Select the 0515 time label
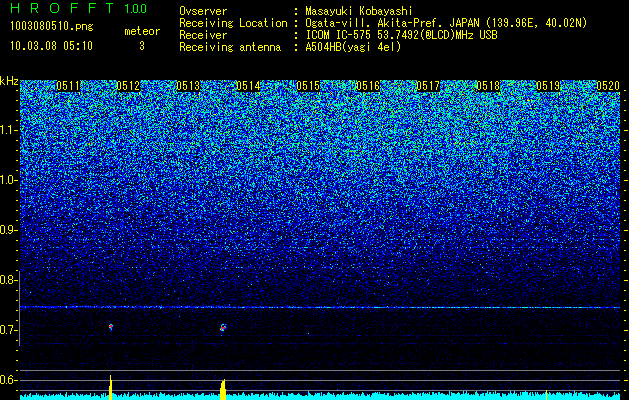Viewport: 629px width, 400px height. [x=308, y=86]
